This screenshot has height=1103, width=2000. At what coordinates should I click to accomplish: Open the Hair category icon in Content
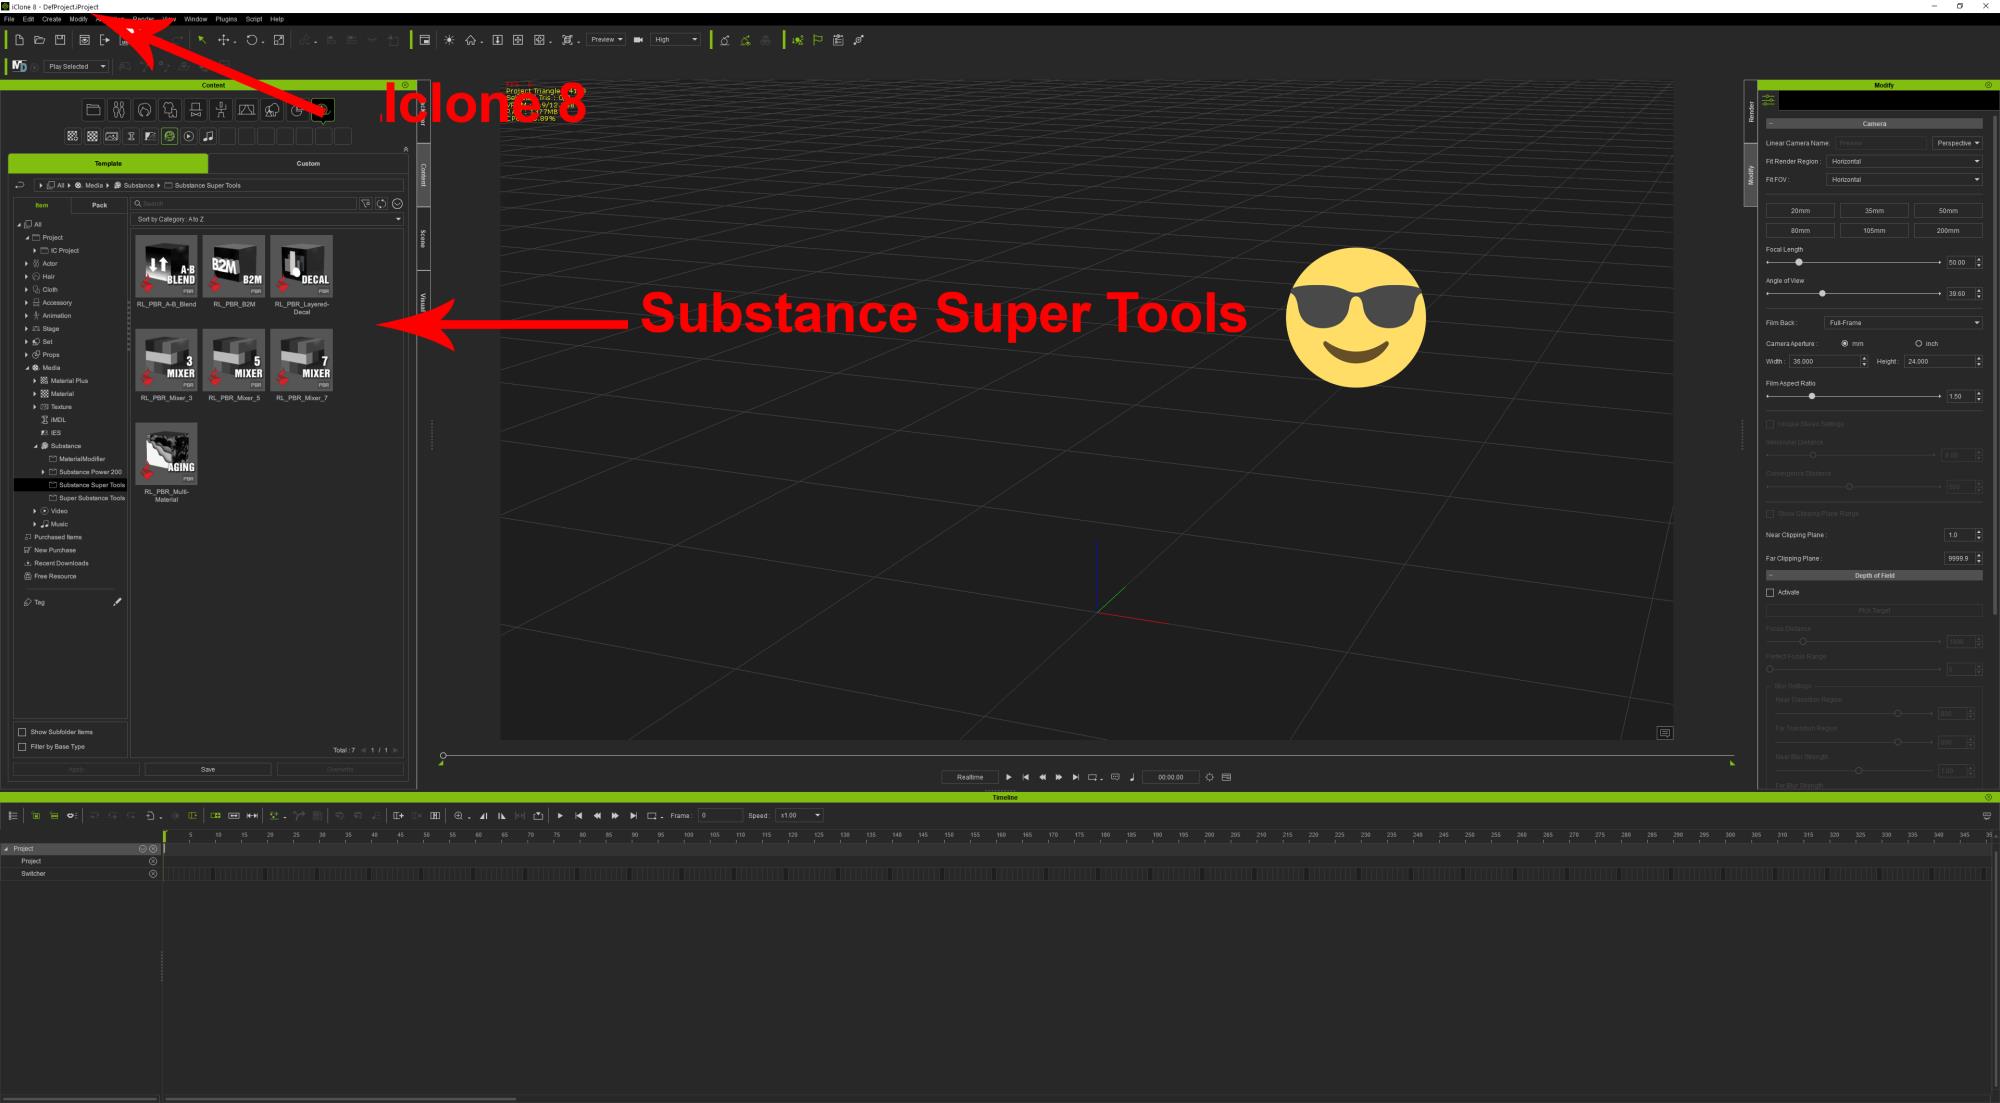click(144, 110)
